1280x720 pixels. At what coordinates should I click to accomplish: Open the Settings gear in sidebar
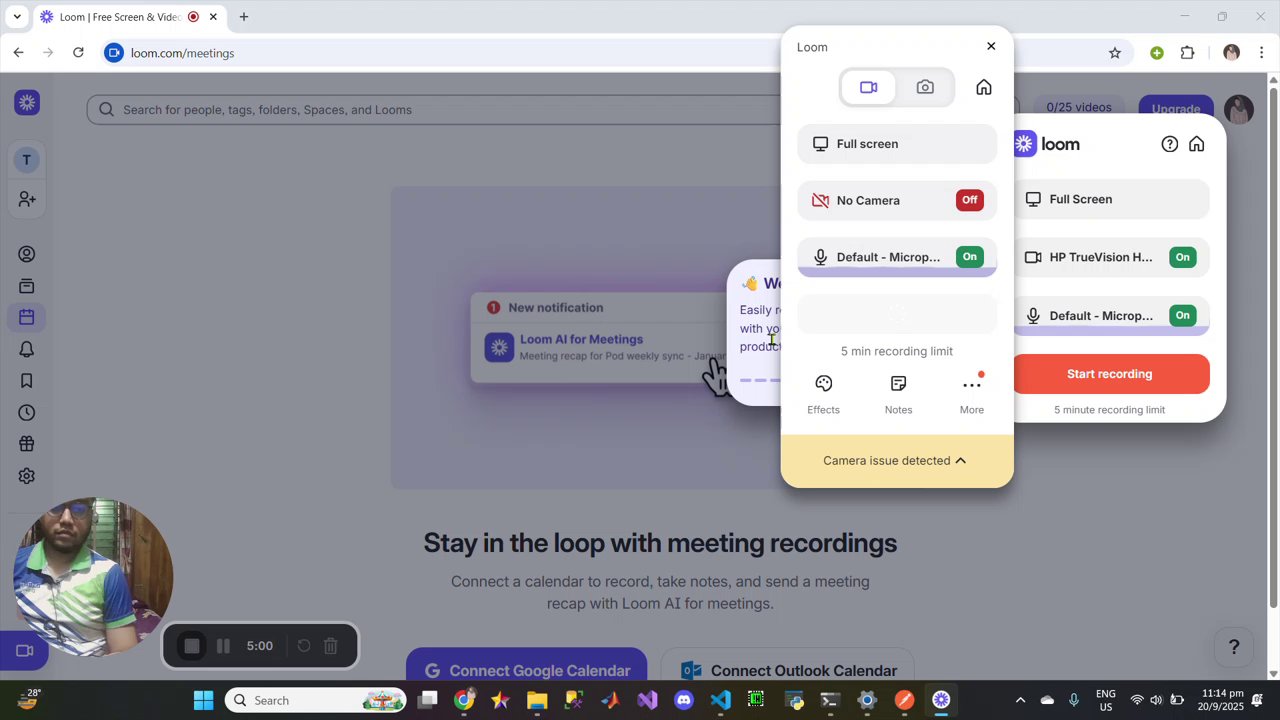[x=27, y=476]
